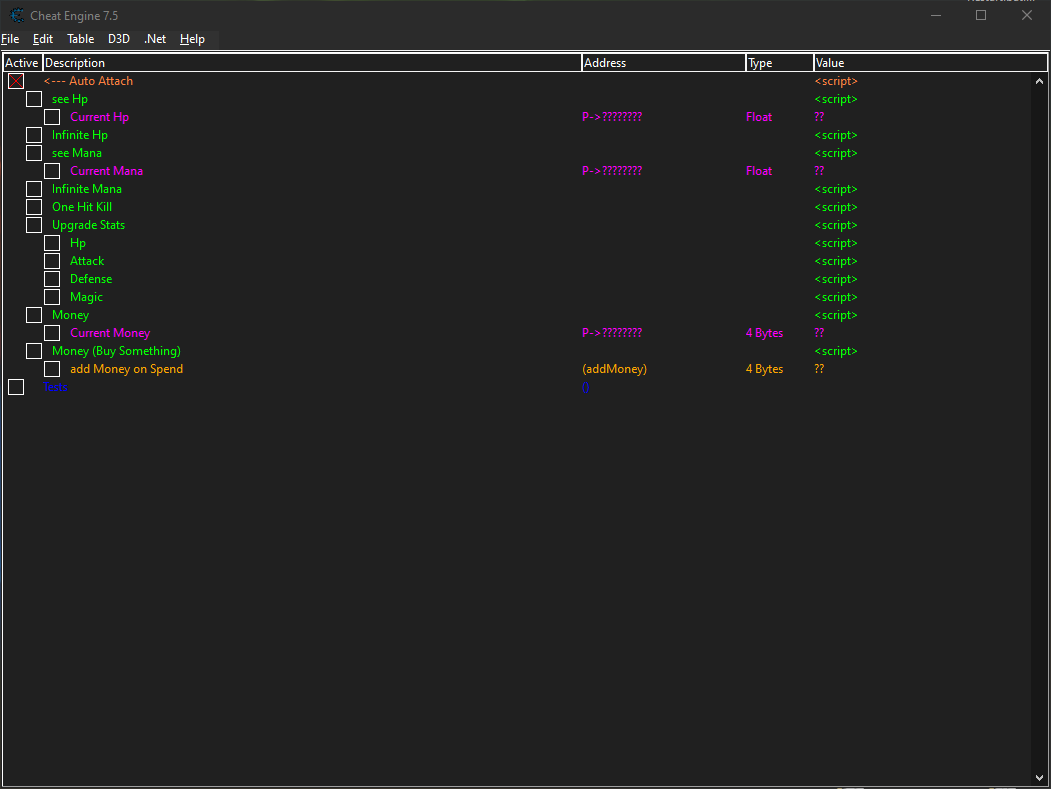Activate the Infinite Hp checkbox
The image size is (1051, 789).
click(34, 135)
